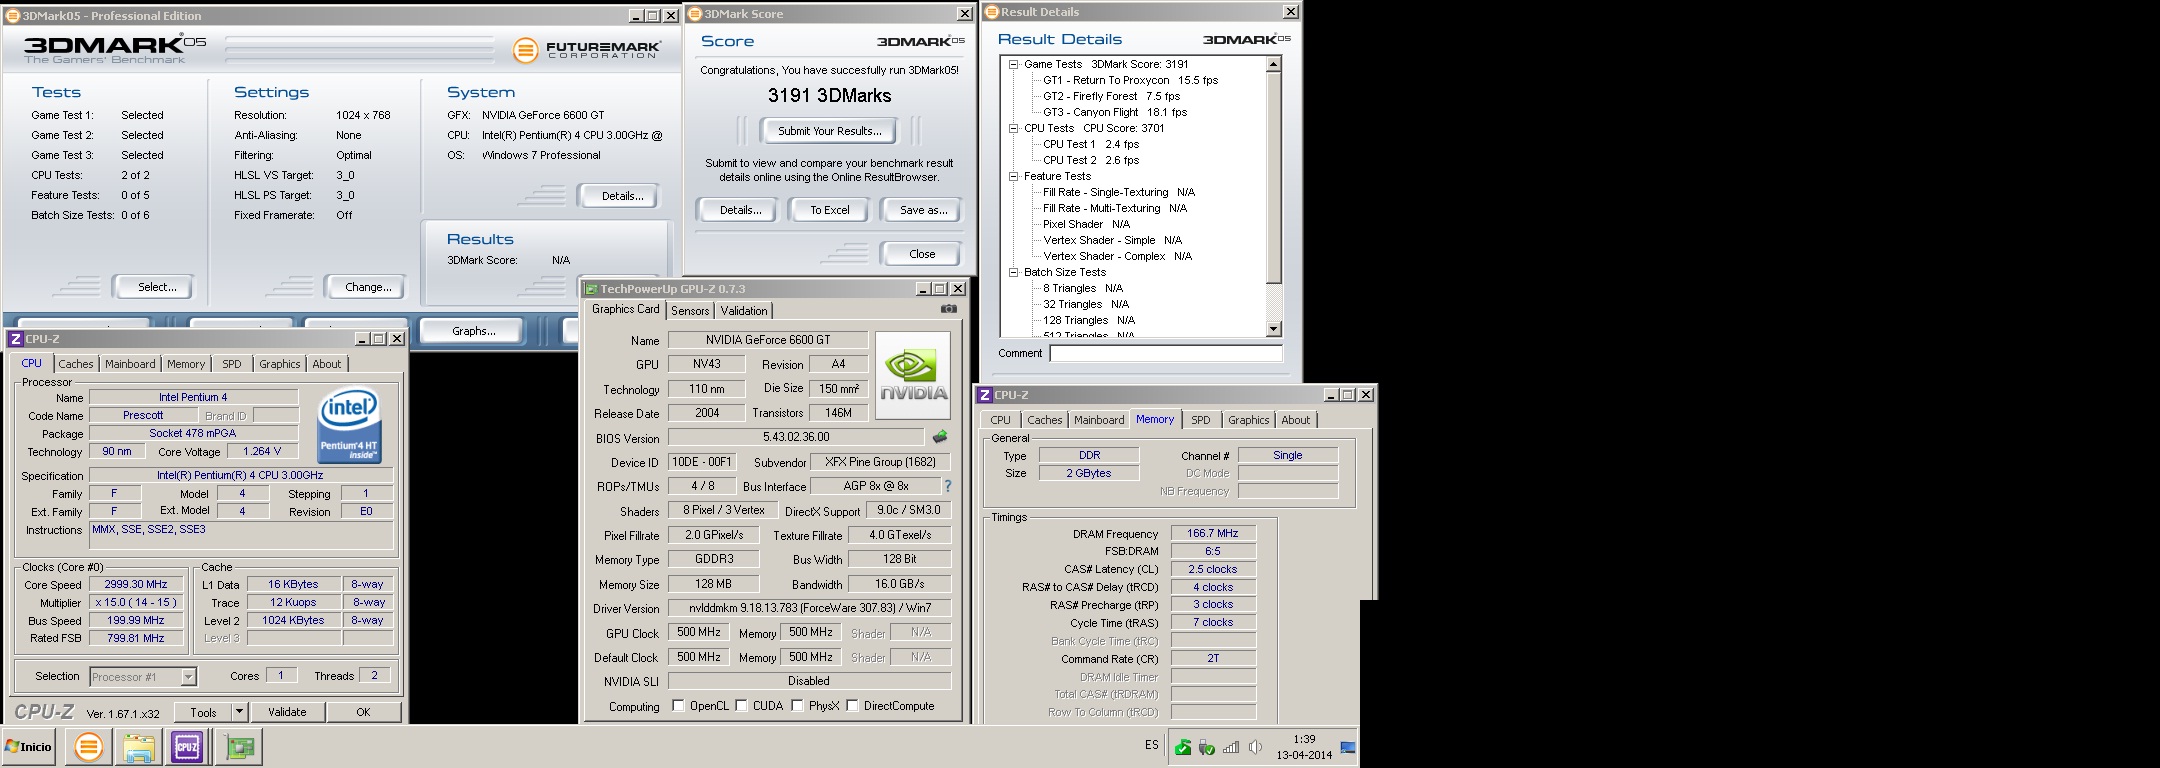This screenshot has width=2160, height=768.
Task: Click the volume speaker tray icon
Action: (1256, 747)
